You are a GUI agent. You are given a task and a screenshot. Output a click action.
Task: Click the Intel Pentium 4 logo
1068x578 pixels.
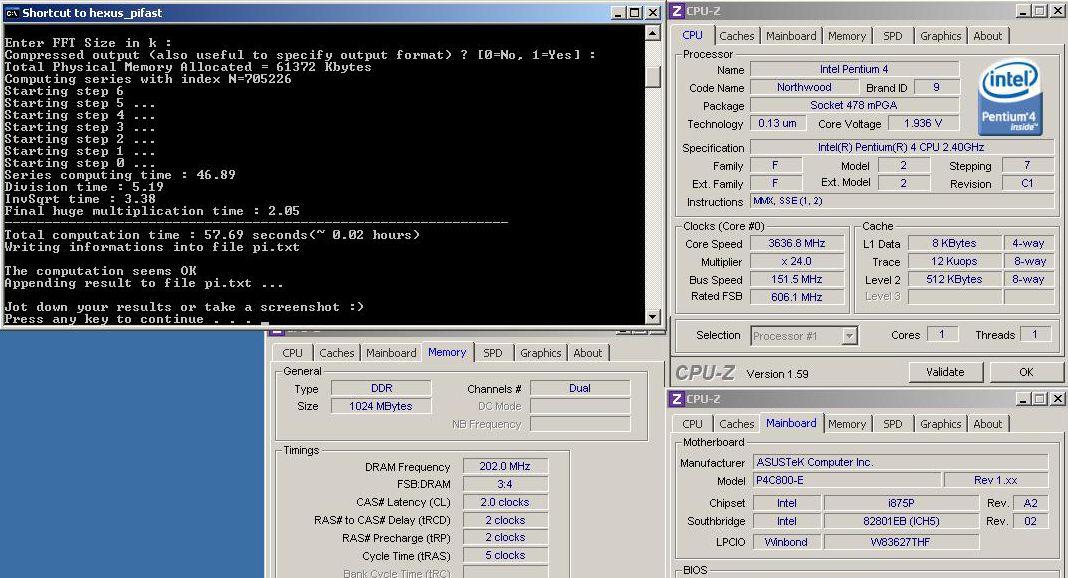pos(1010,97)
